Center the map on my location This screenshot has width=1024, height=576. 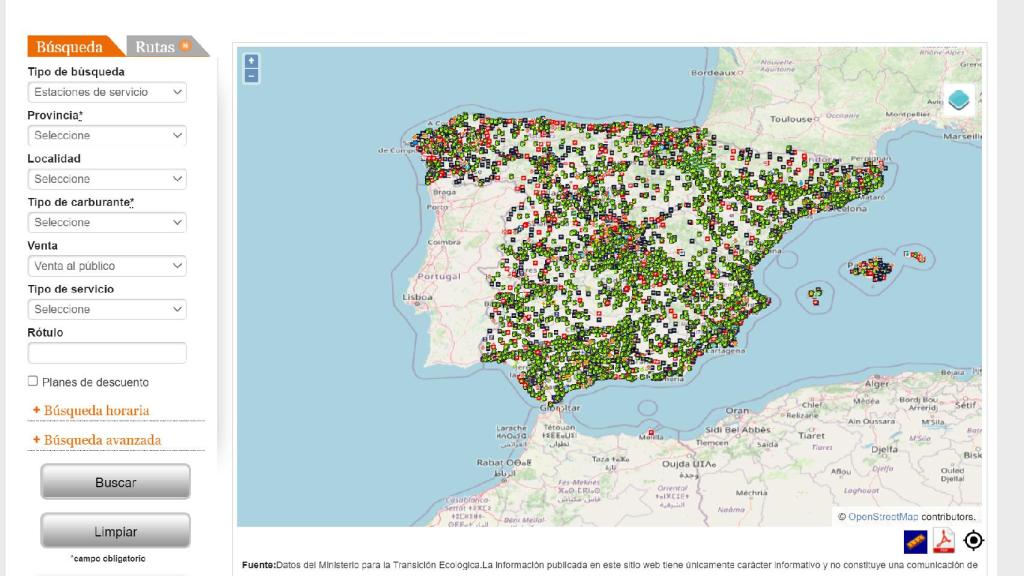(x=973, y=540)
